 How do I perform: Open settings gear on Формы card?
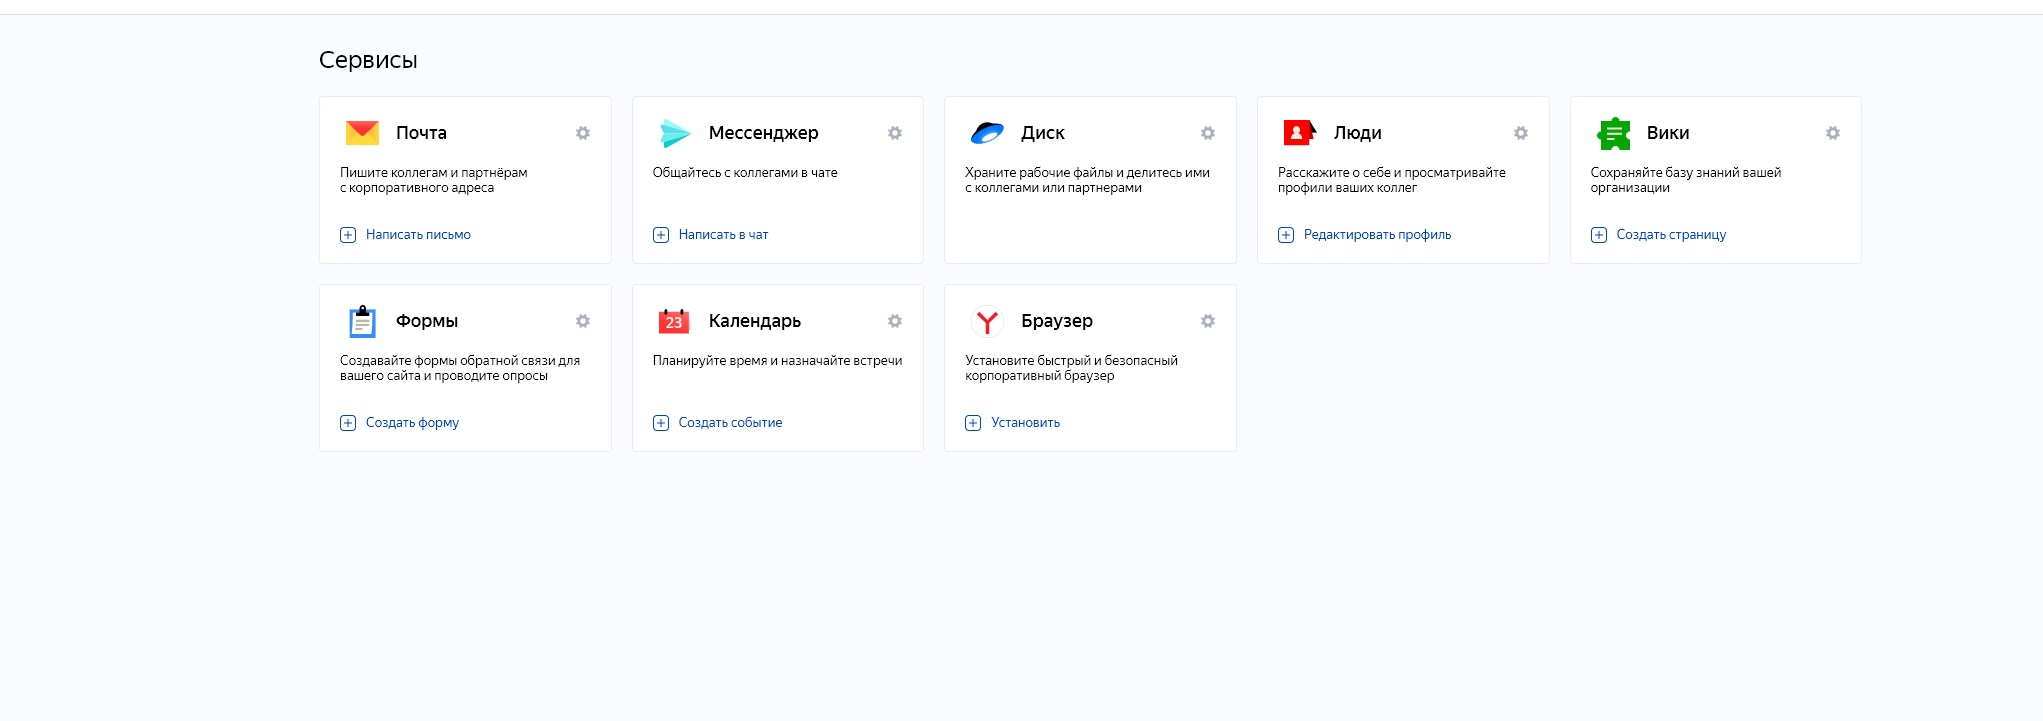pos(583,321)
